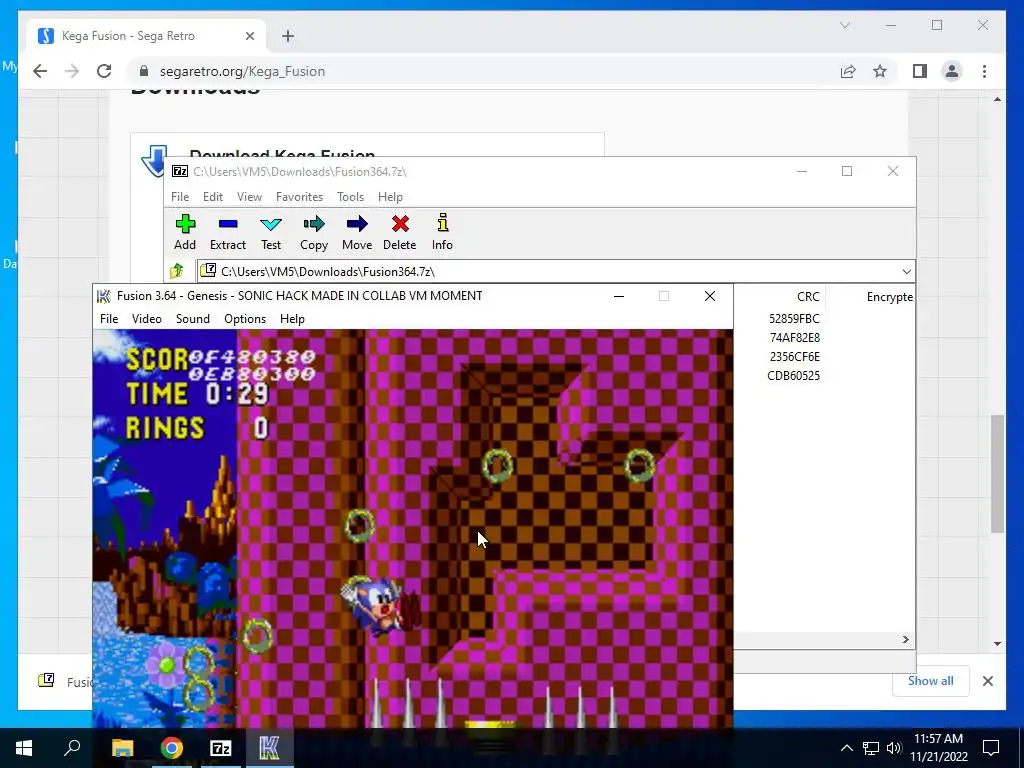Open the Fusion File menu
The width and height of the screenshot is (1024, 768).
point(109,319)
